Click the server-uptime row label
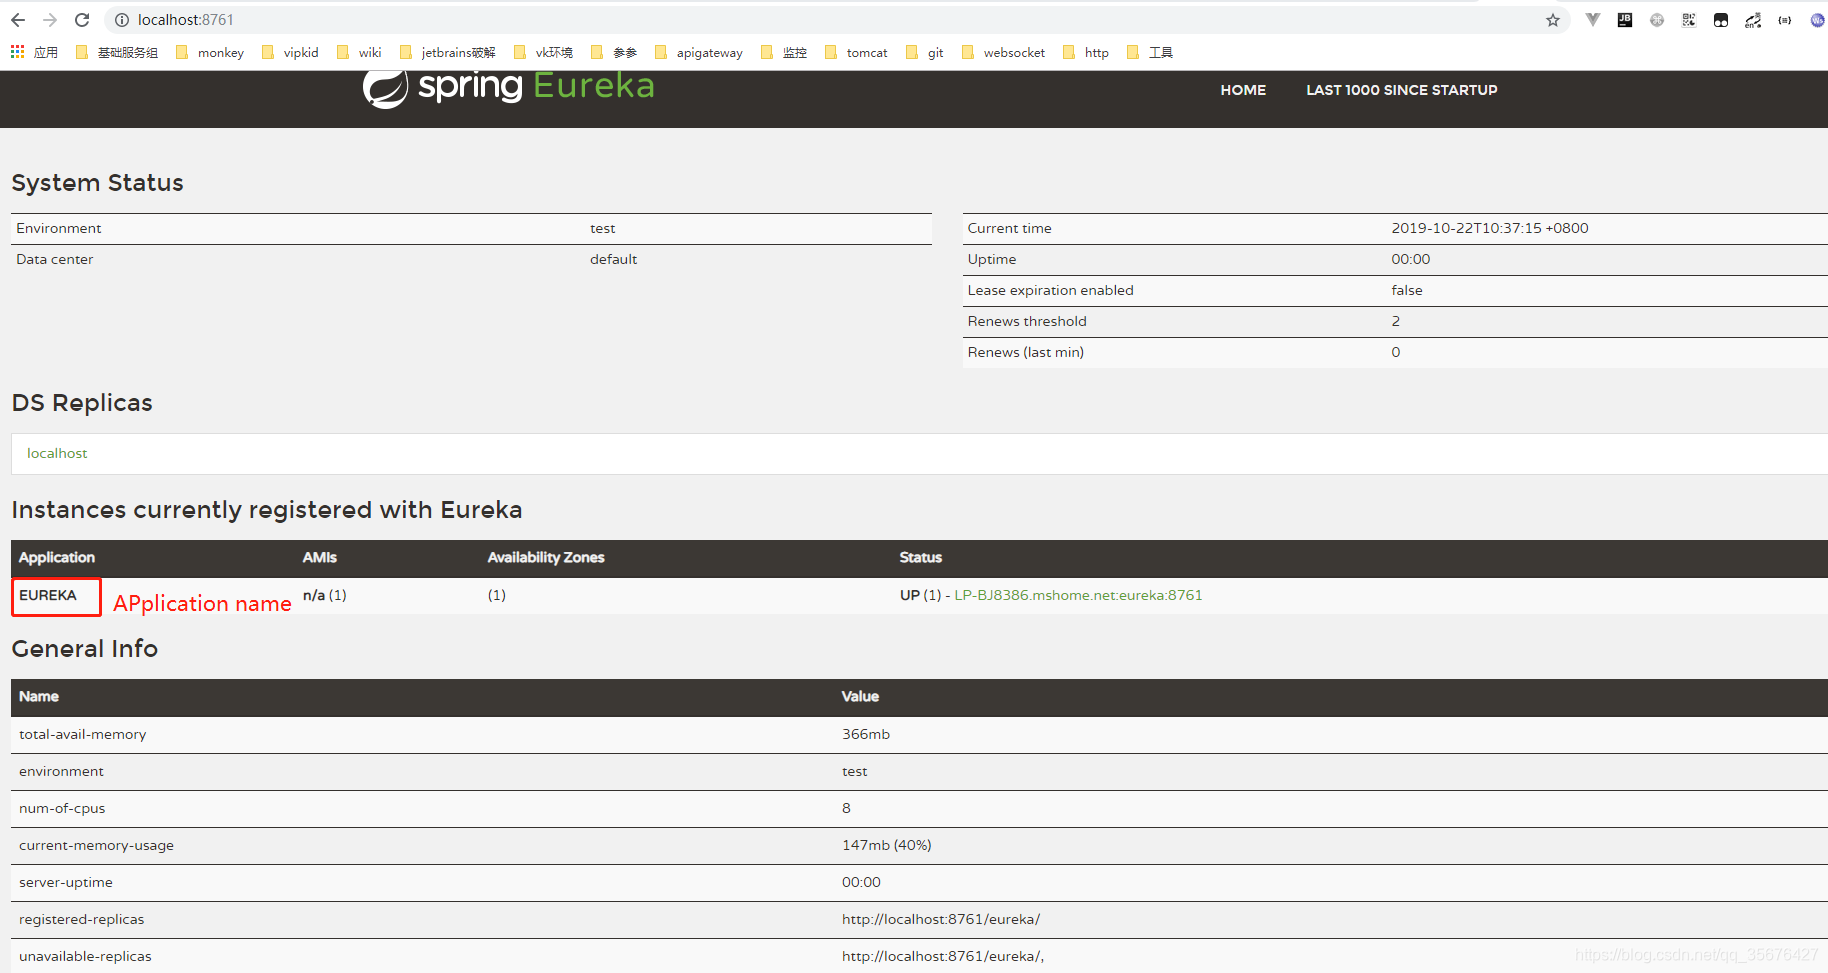Screen dimensions: 1828x973 [66, 882]
